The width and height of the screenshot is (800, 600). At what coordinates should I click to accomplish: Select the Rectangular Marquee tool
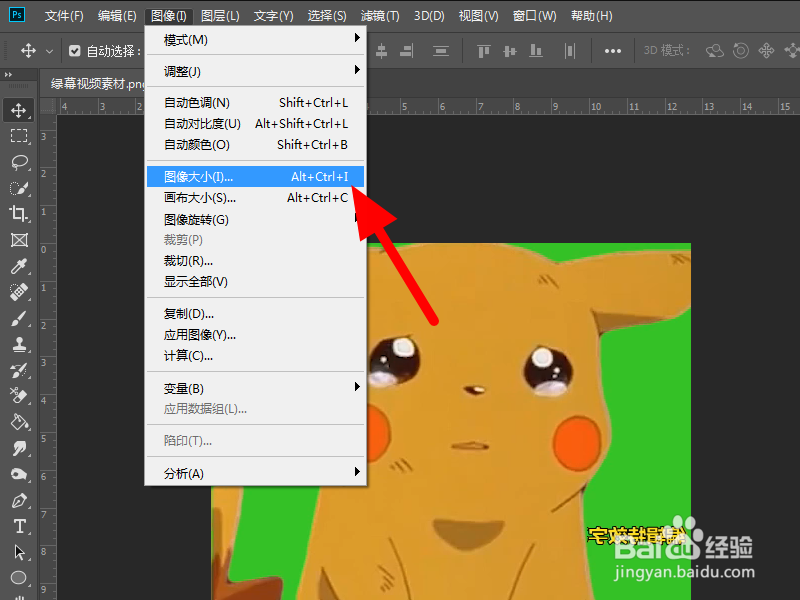point(19,136)
